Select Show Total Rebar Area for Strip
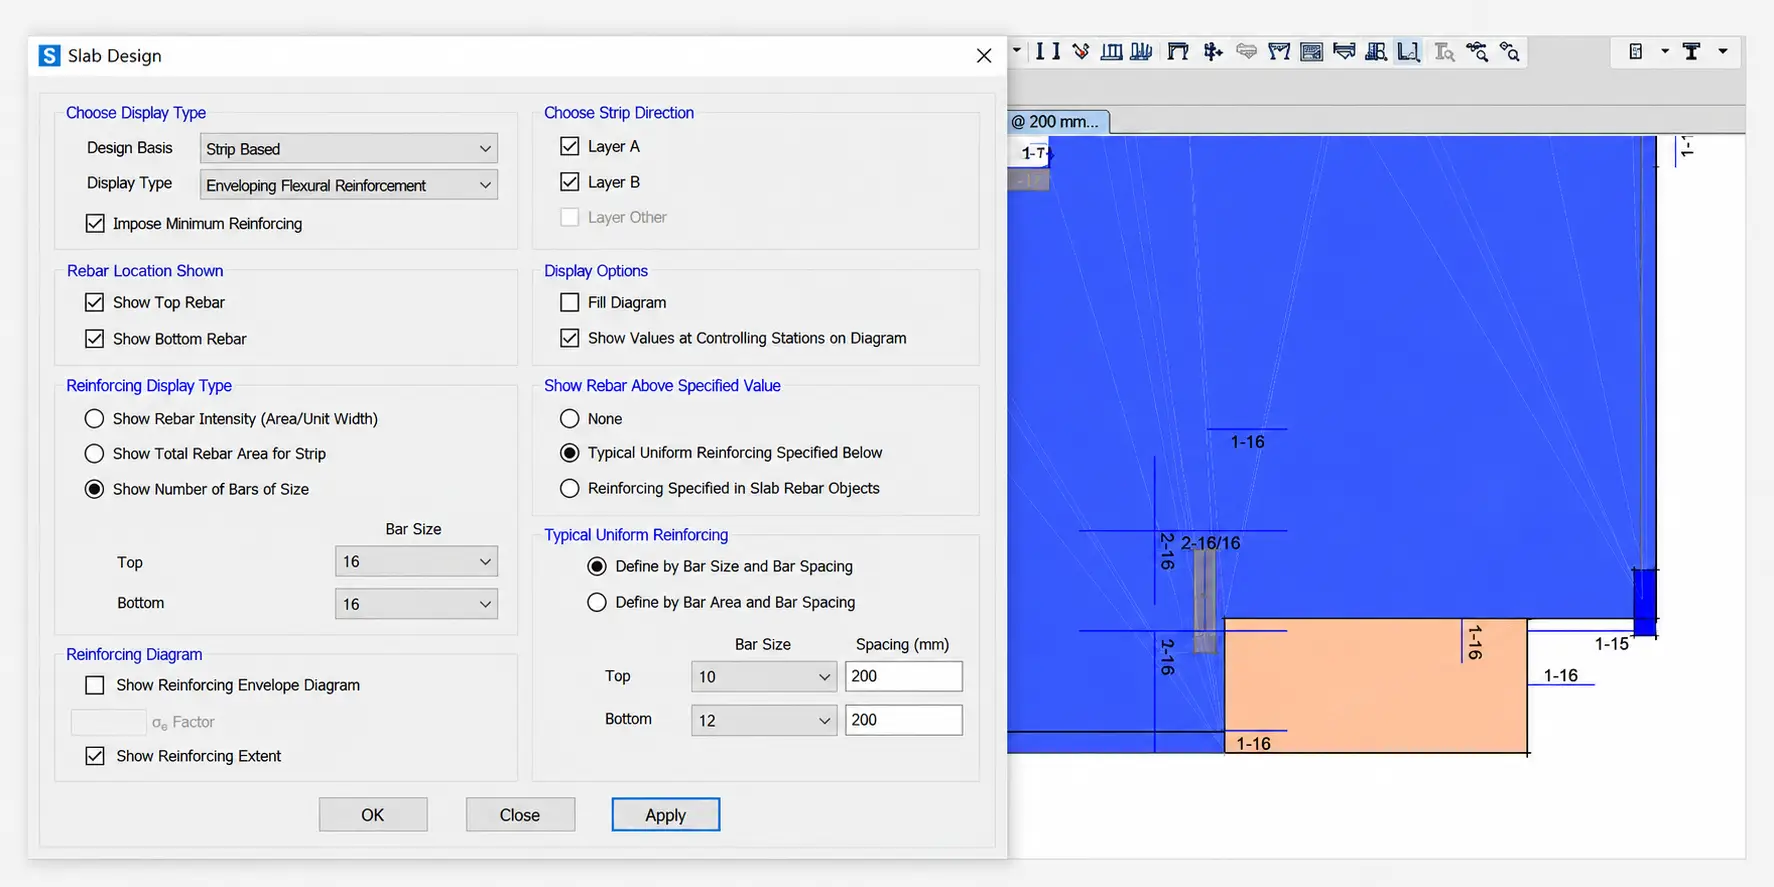The image size is (1774, 887). coord(95,454)
